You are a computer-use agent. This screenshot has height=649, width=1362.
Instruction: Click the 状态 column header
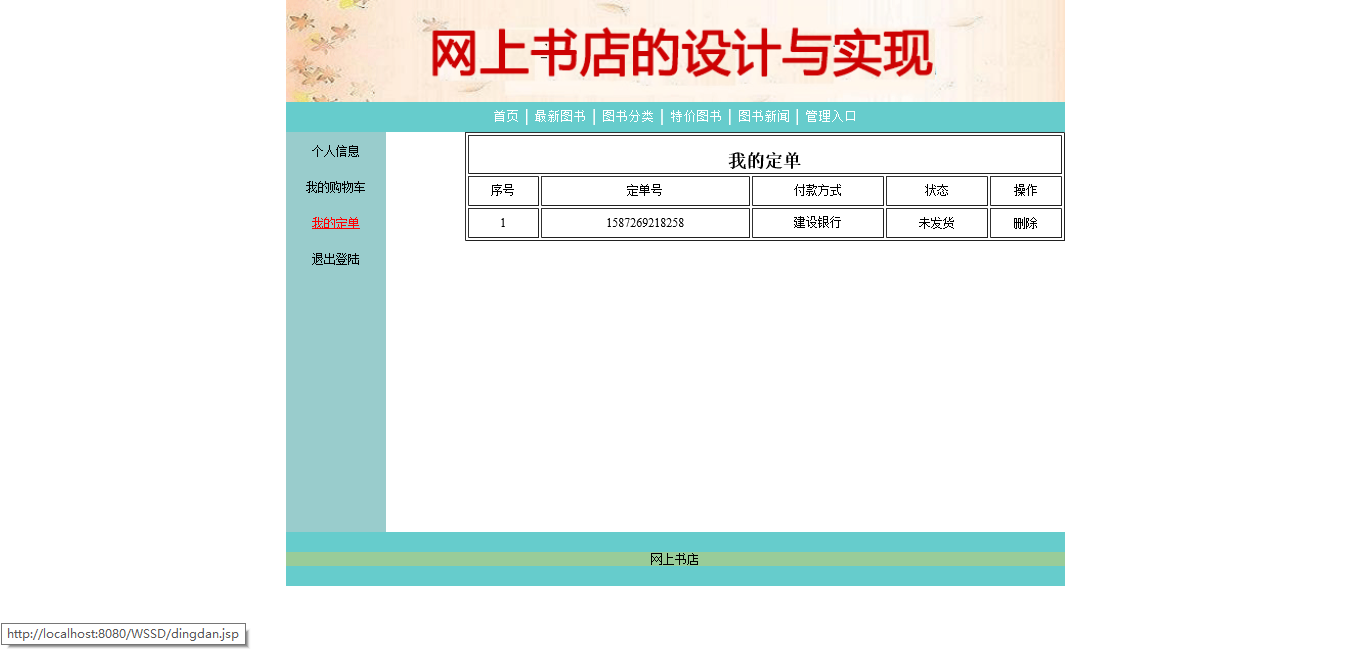coord(936,191)
